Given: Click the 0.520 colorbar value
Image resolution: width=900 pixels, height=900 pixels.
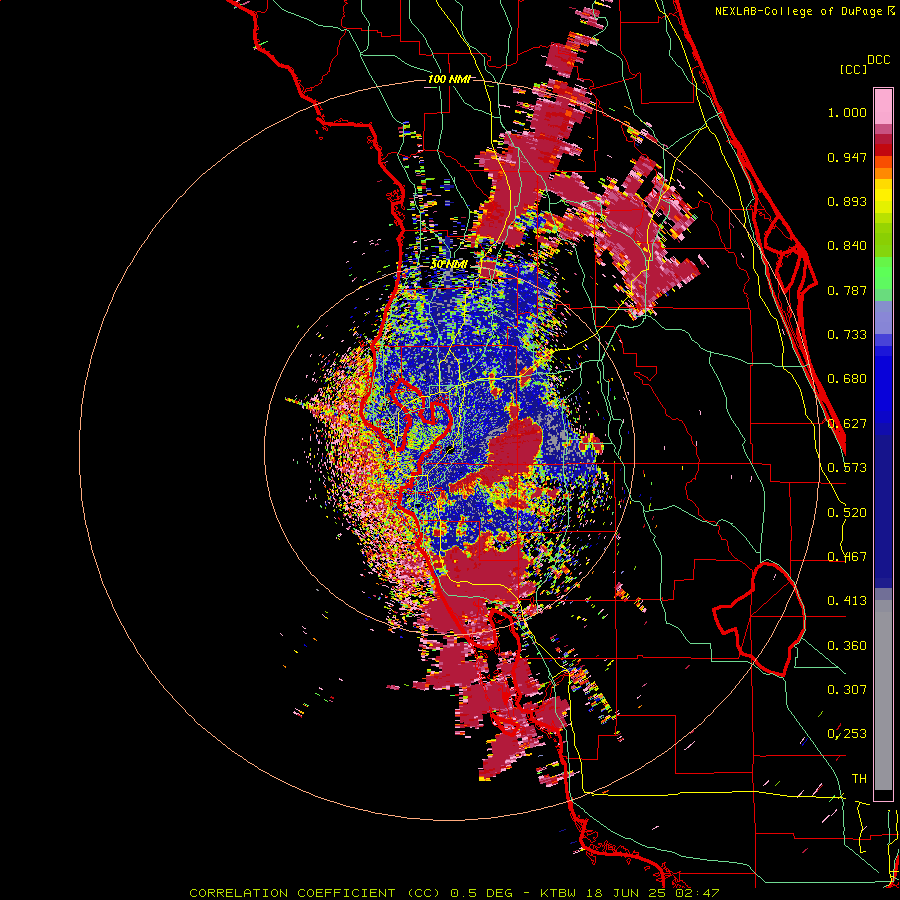Looking at the screenshot, I should (847, 513).
